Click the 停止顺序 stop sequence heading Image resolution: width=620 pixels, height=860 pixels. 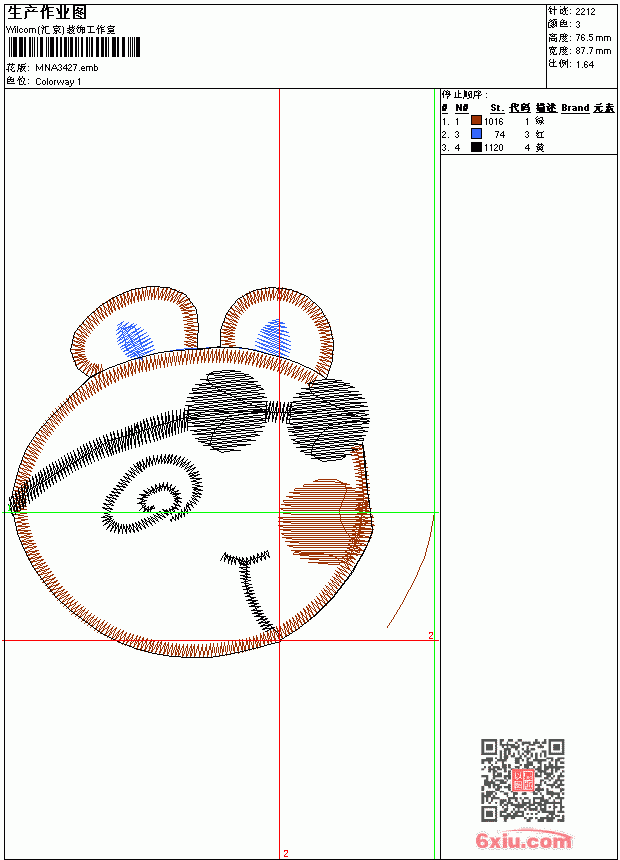pos(464,95)
